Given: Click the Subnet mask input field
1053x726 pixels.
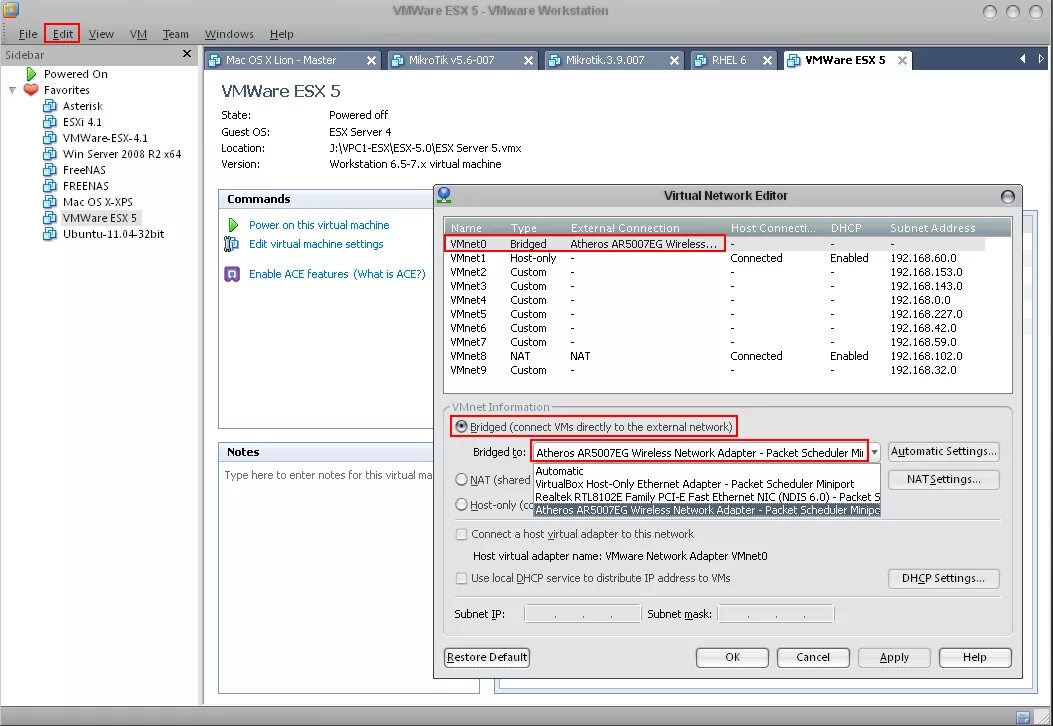Looking at the screenshot, I should tap(776, 614).
